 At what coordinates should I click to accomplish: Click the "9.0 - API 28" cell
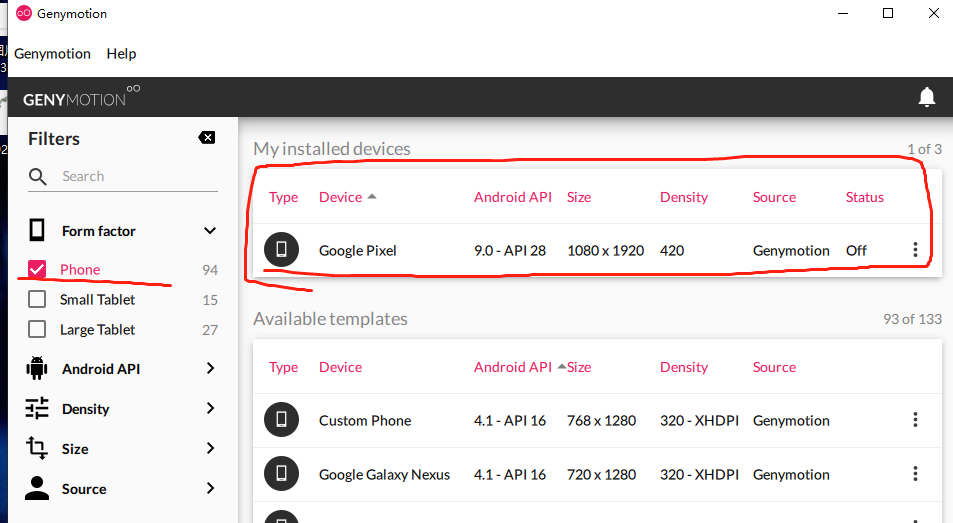click(x=510, y=250)
